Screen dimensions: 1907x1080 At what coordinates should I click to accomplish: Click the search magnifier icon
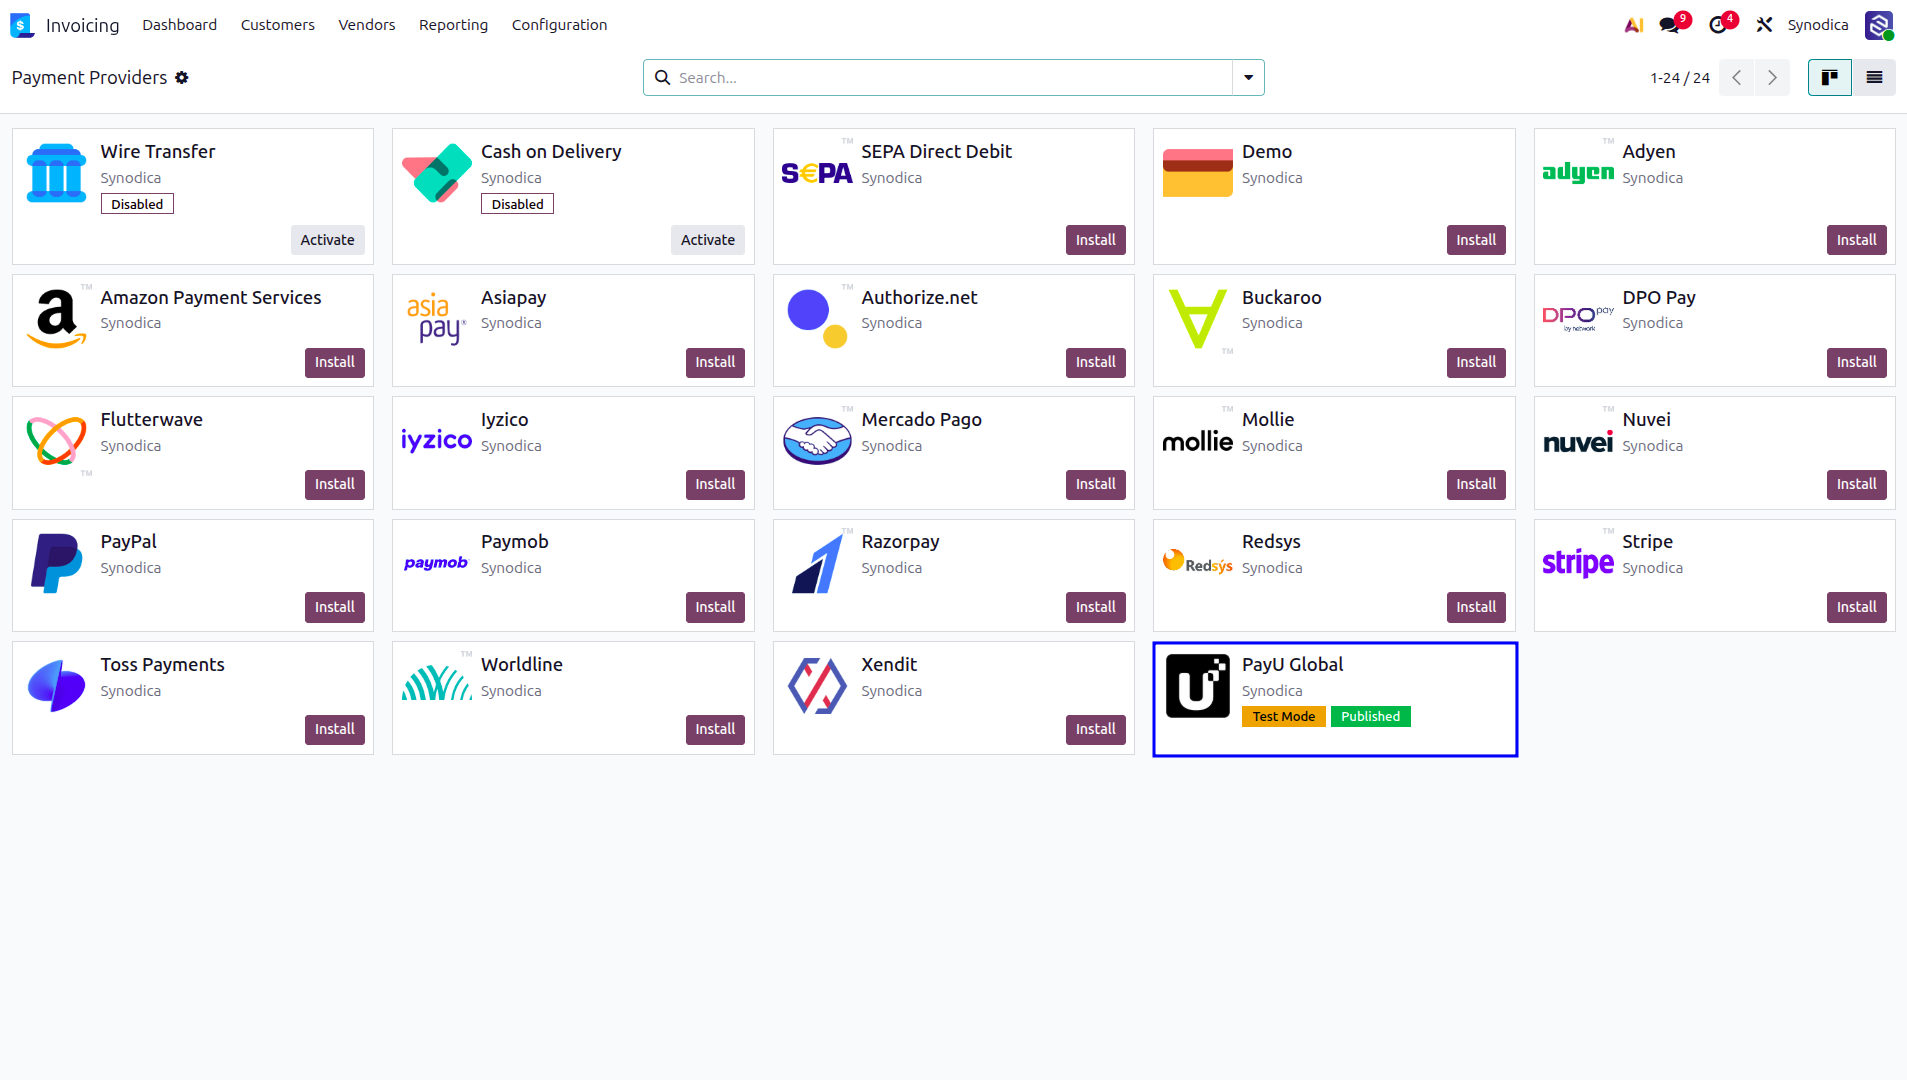click(x=662, y=78)
